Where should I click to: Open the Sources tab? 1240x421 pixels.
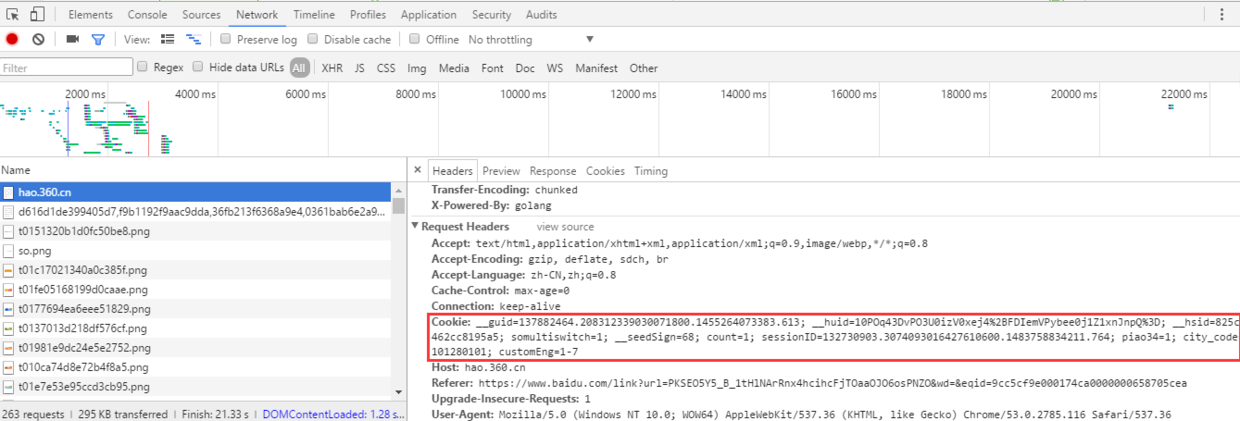[x=202, y=15]
